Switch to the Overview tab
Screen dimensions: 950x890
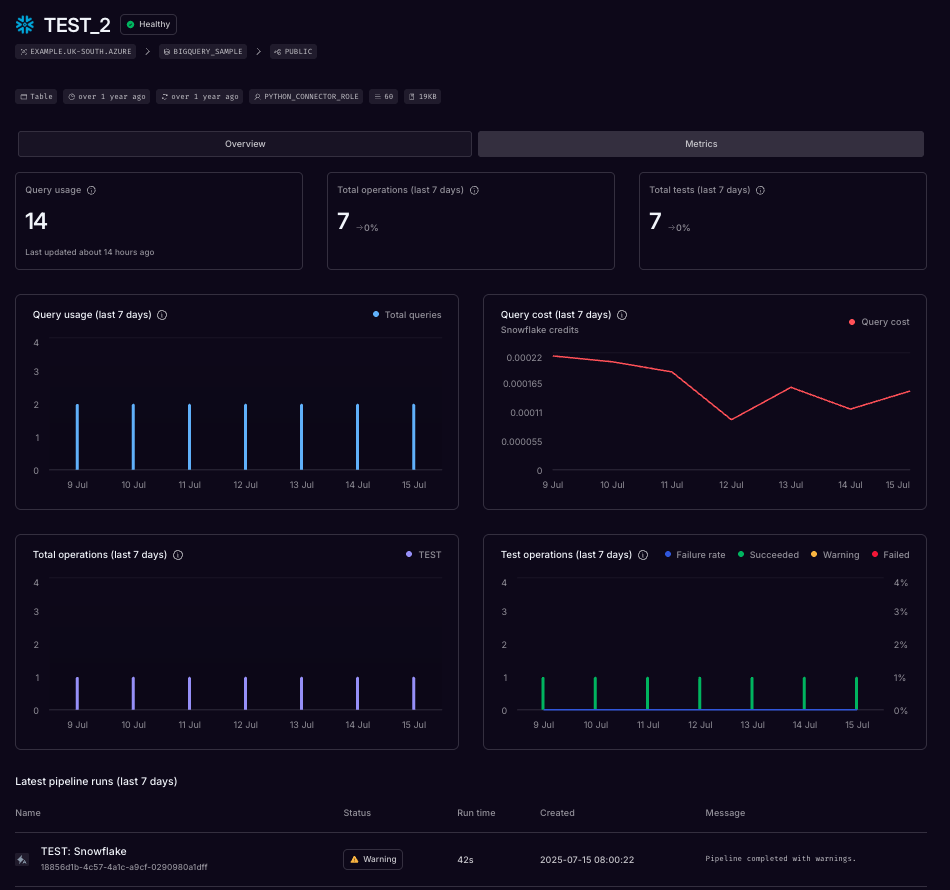pyautogui.click(x=244, y=143)
